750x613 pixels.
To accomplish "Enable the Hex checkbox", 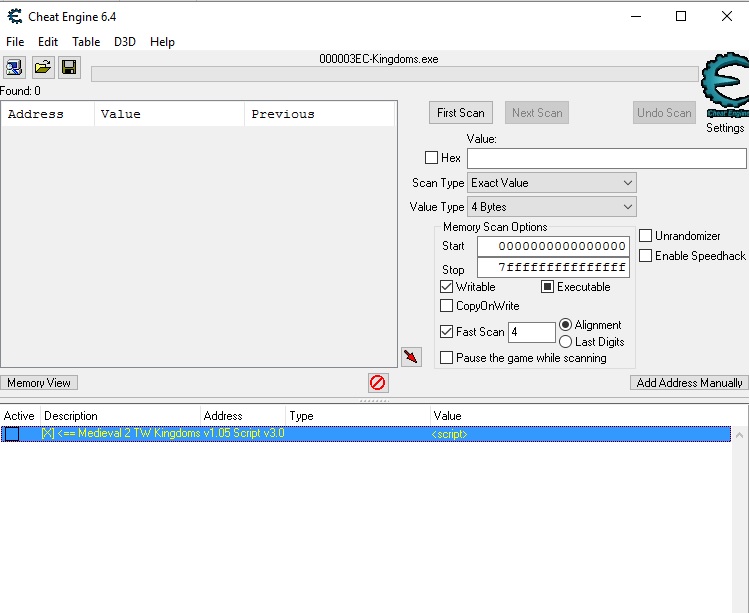I will click(x=431, y=157).
